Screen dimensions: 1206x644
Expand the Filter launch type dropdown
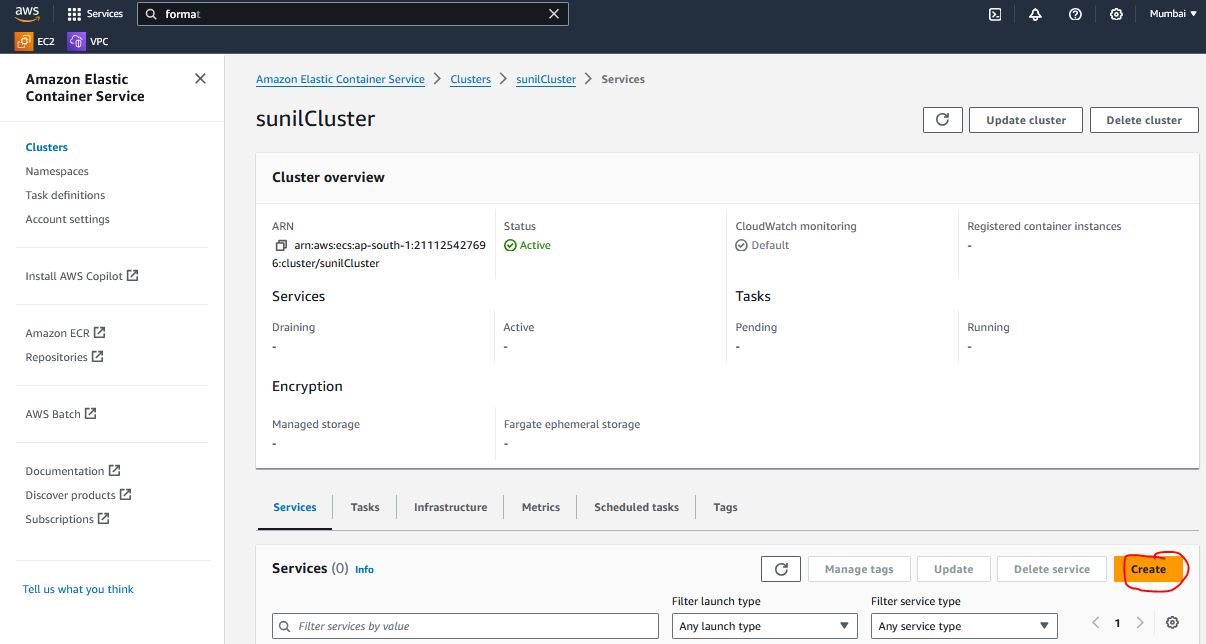[764, 626]
